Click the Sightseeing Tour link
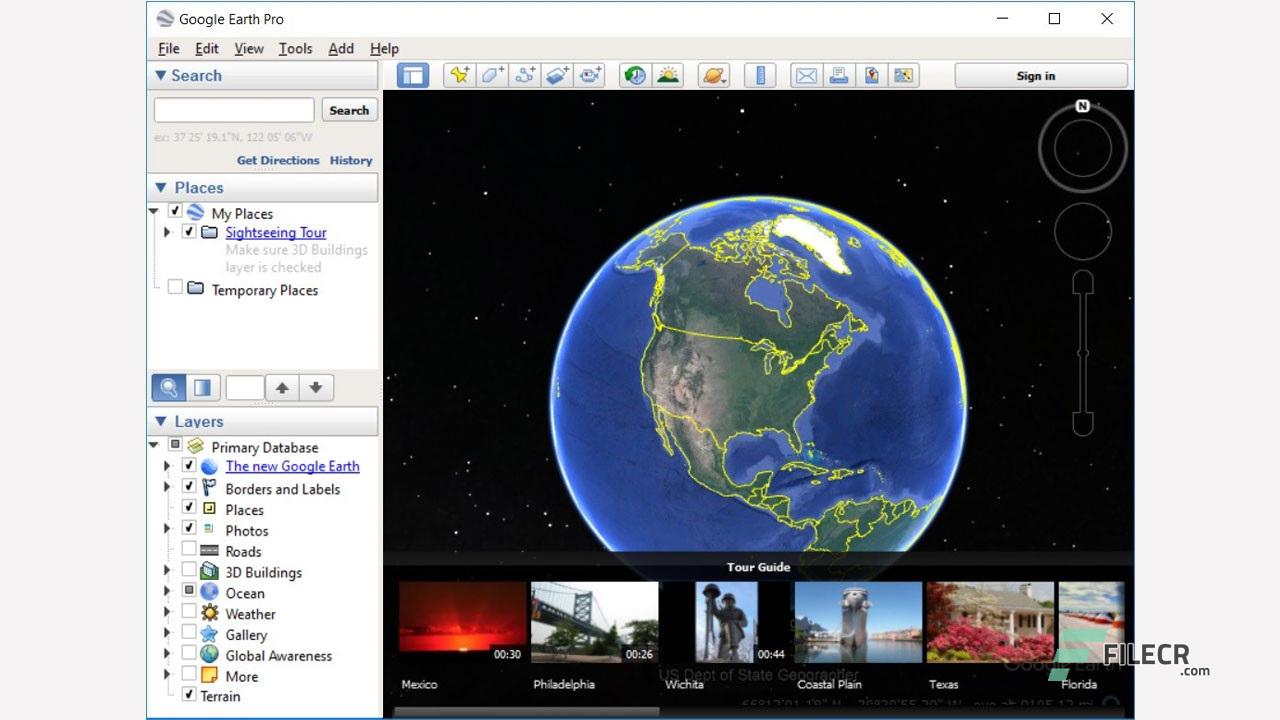The width and height of the screenshot is (1280, 720). pyautogui.click(x=276, y=232)
